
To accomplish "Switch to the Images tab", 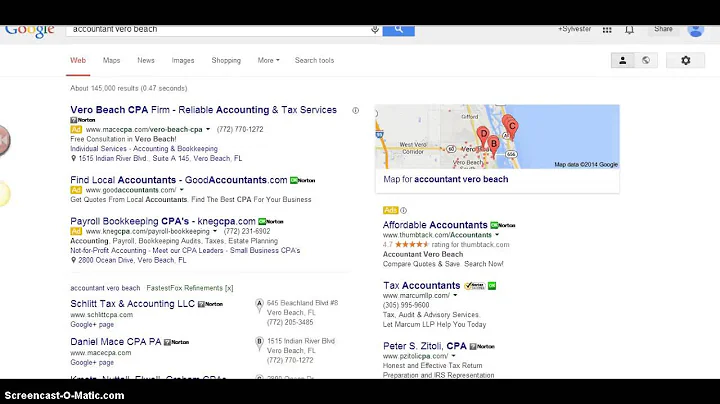I will point(183,60).
